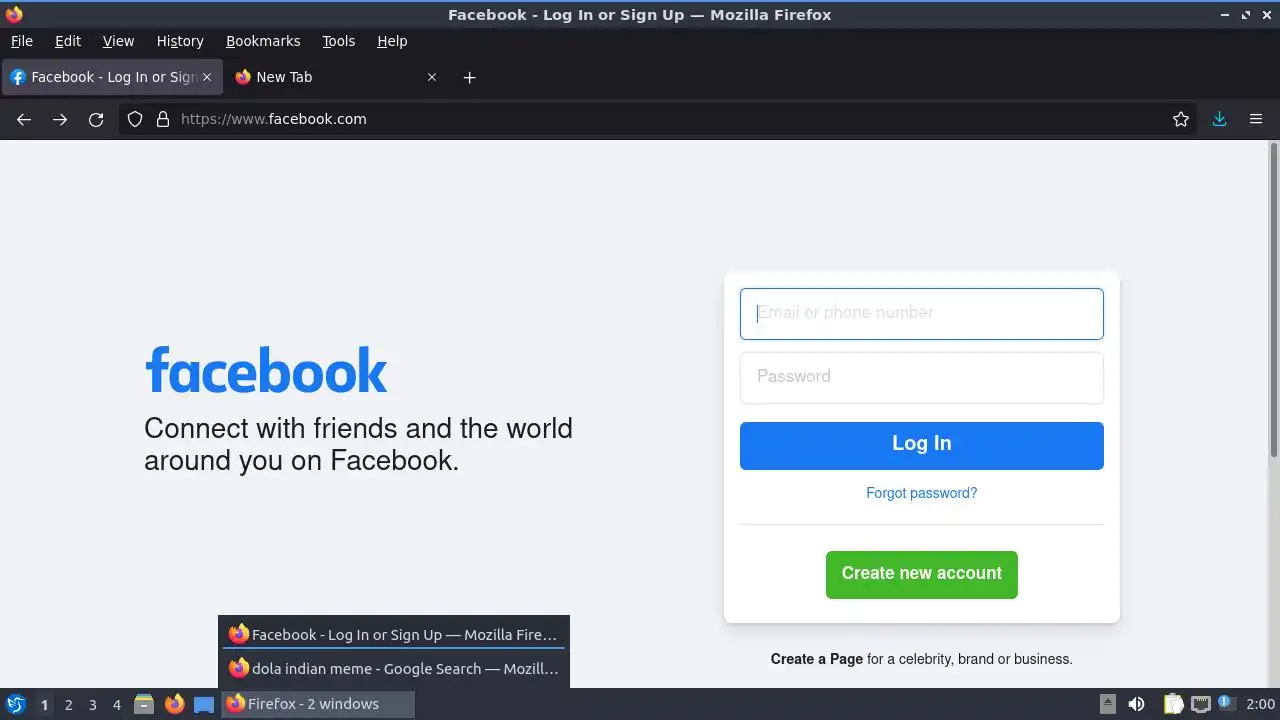Click the Firefox icon in title bar
Image resolution: width=1280 pixels, height=720 pixels.
point(14,14)
